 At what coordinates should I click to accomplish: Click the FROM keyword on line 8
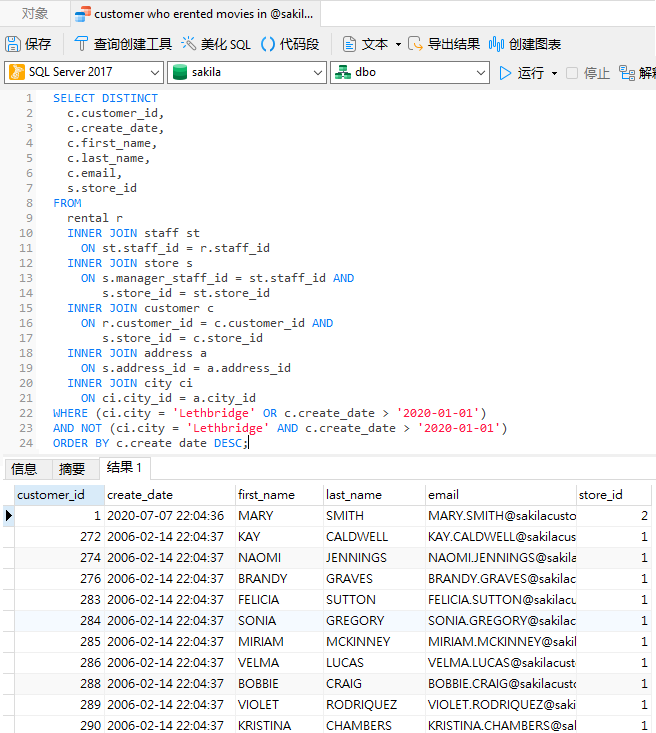coord(67,203)
